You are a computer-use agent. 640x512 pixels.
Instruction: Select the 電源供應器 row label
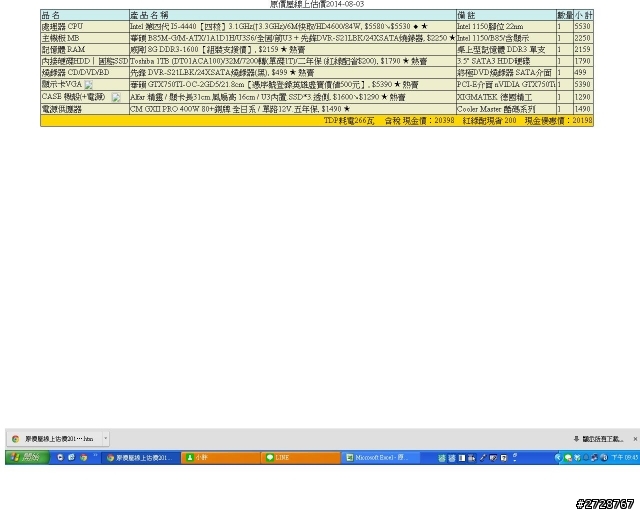tap(62, 109)
